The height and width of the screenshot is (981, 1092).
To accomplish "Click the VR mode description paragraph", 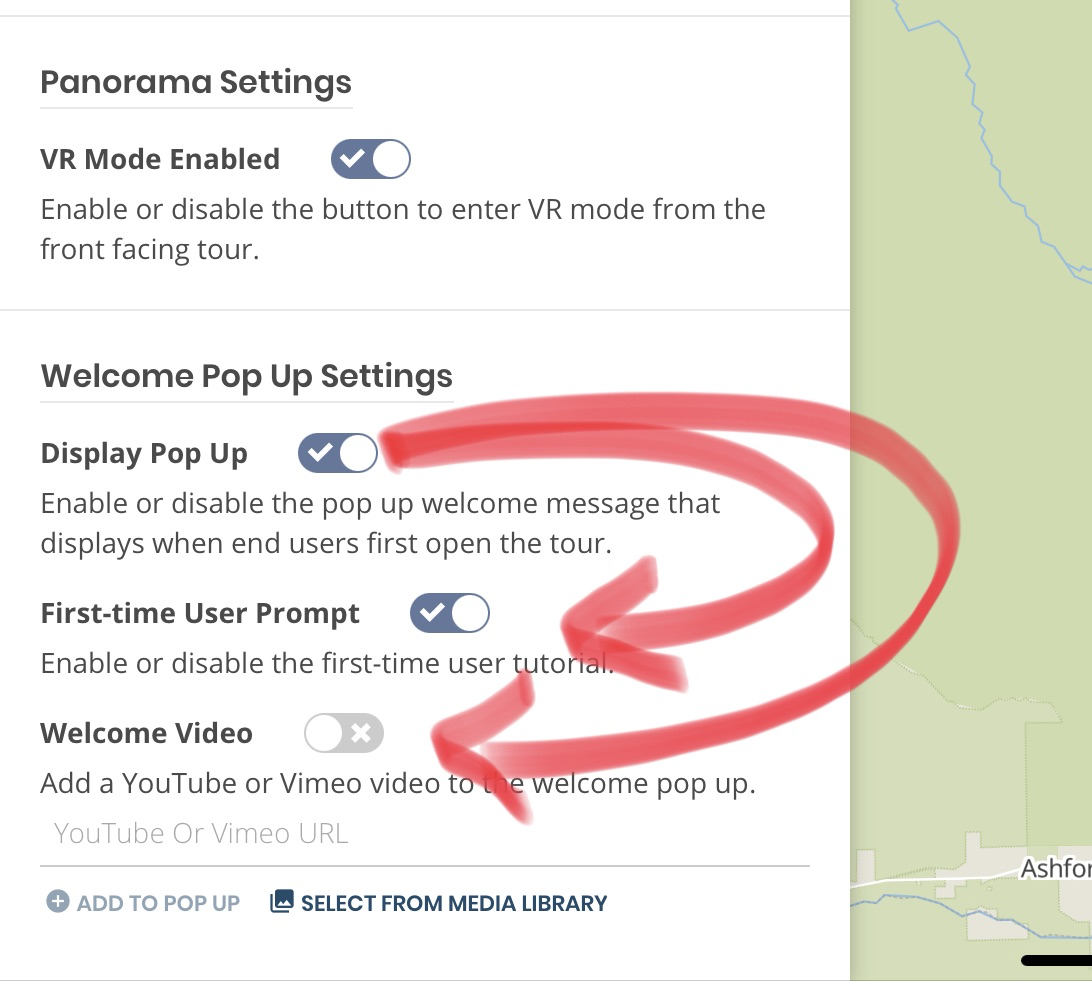I will pyautogui.click(x=403, y=229).
